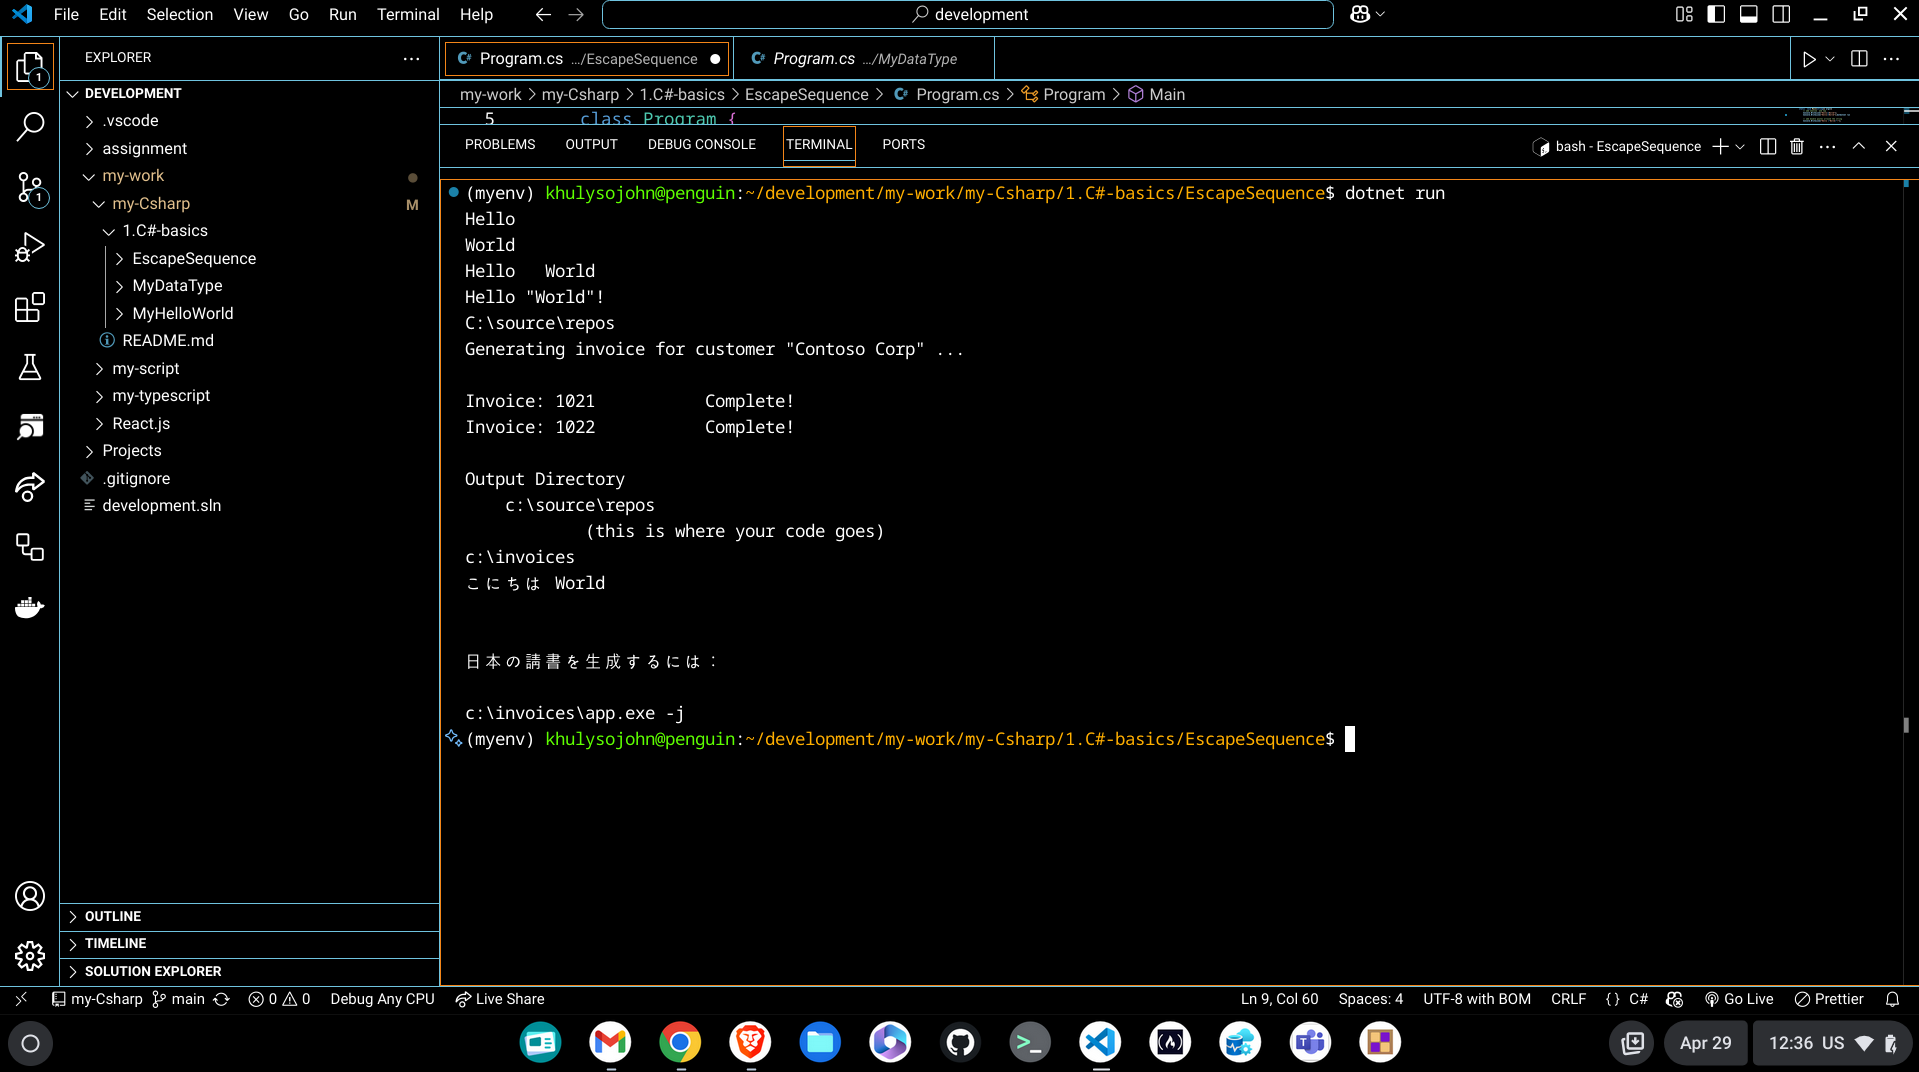Switch to Program.cs MyDataType editor tab
The height and width of the screenshot is (1072, 1919).
[x=864, y=59]
